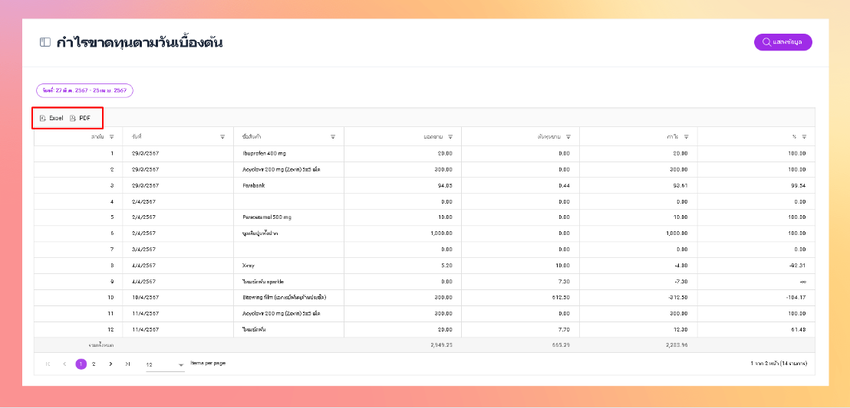Image resolution: width=850 pixels, height=408 pixels.
Task: Jump to the last page of results
Action: tap(127, 364)
